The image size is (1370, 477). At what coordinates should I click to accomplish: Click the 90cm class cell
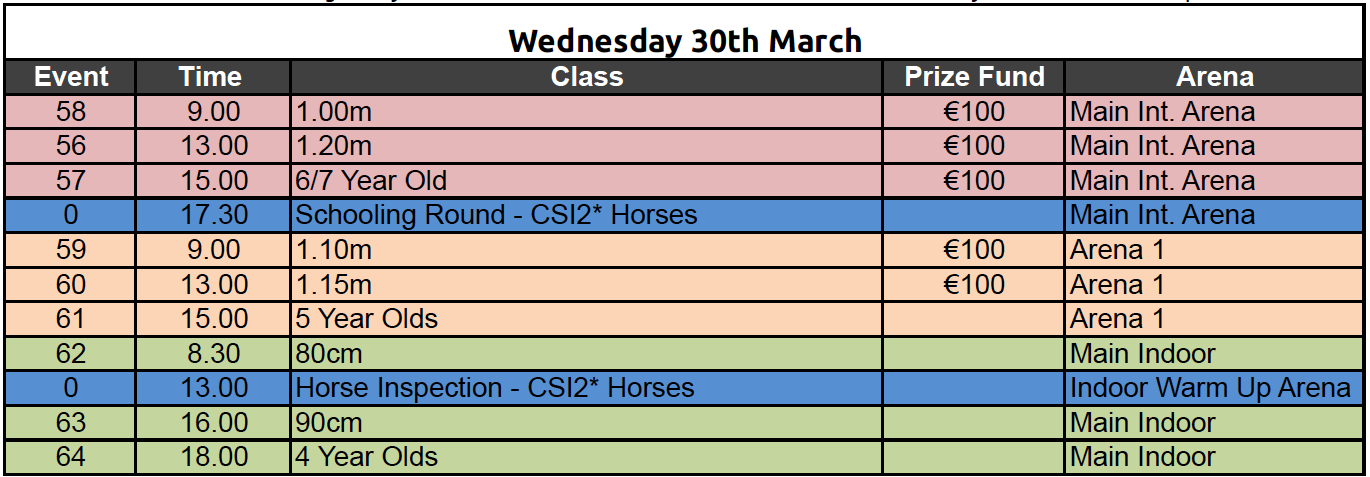coord(586,423)
